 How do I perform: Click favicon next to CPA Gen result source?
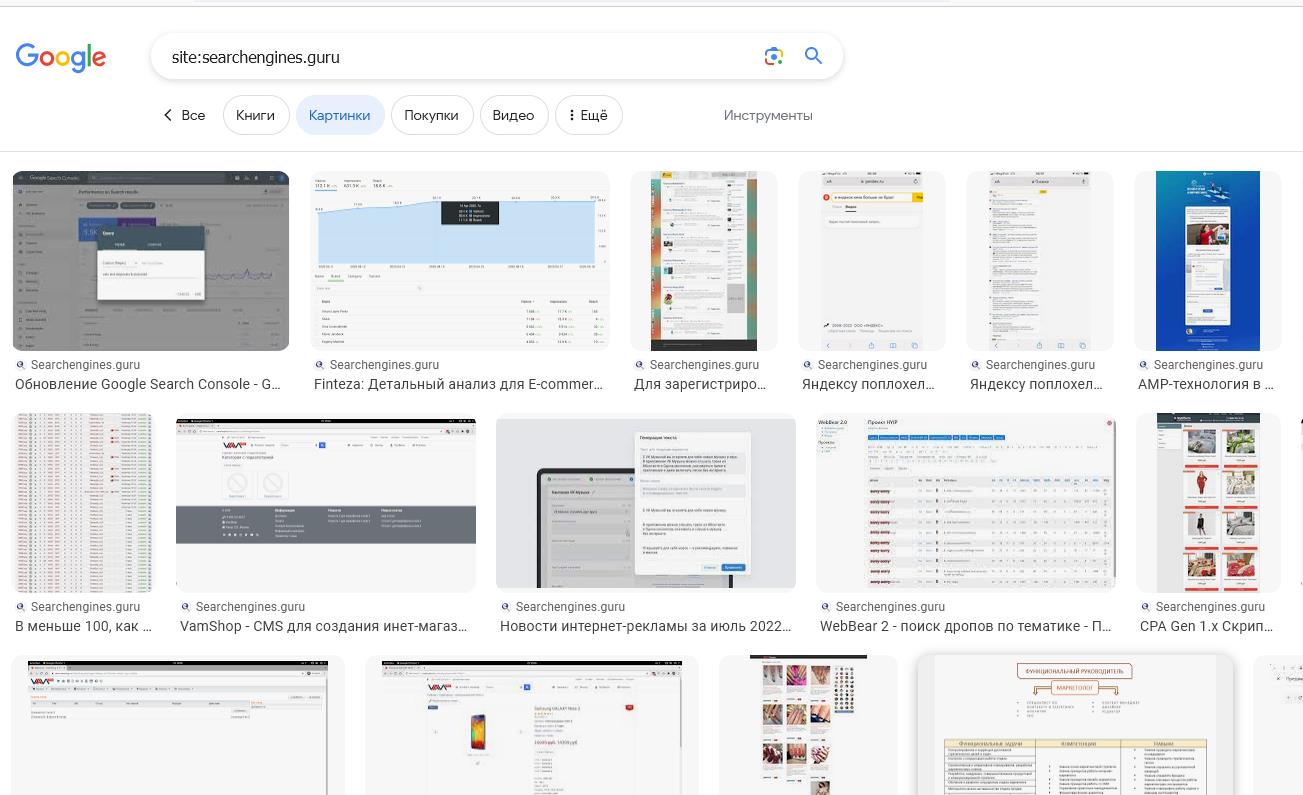pyautogui.click(x=1146, y=607)
